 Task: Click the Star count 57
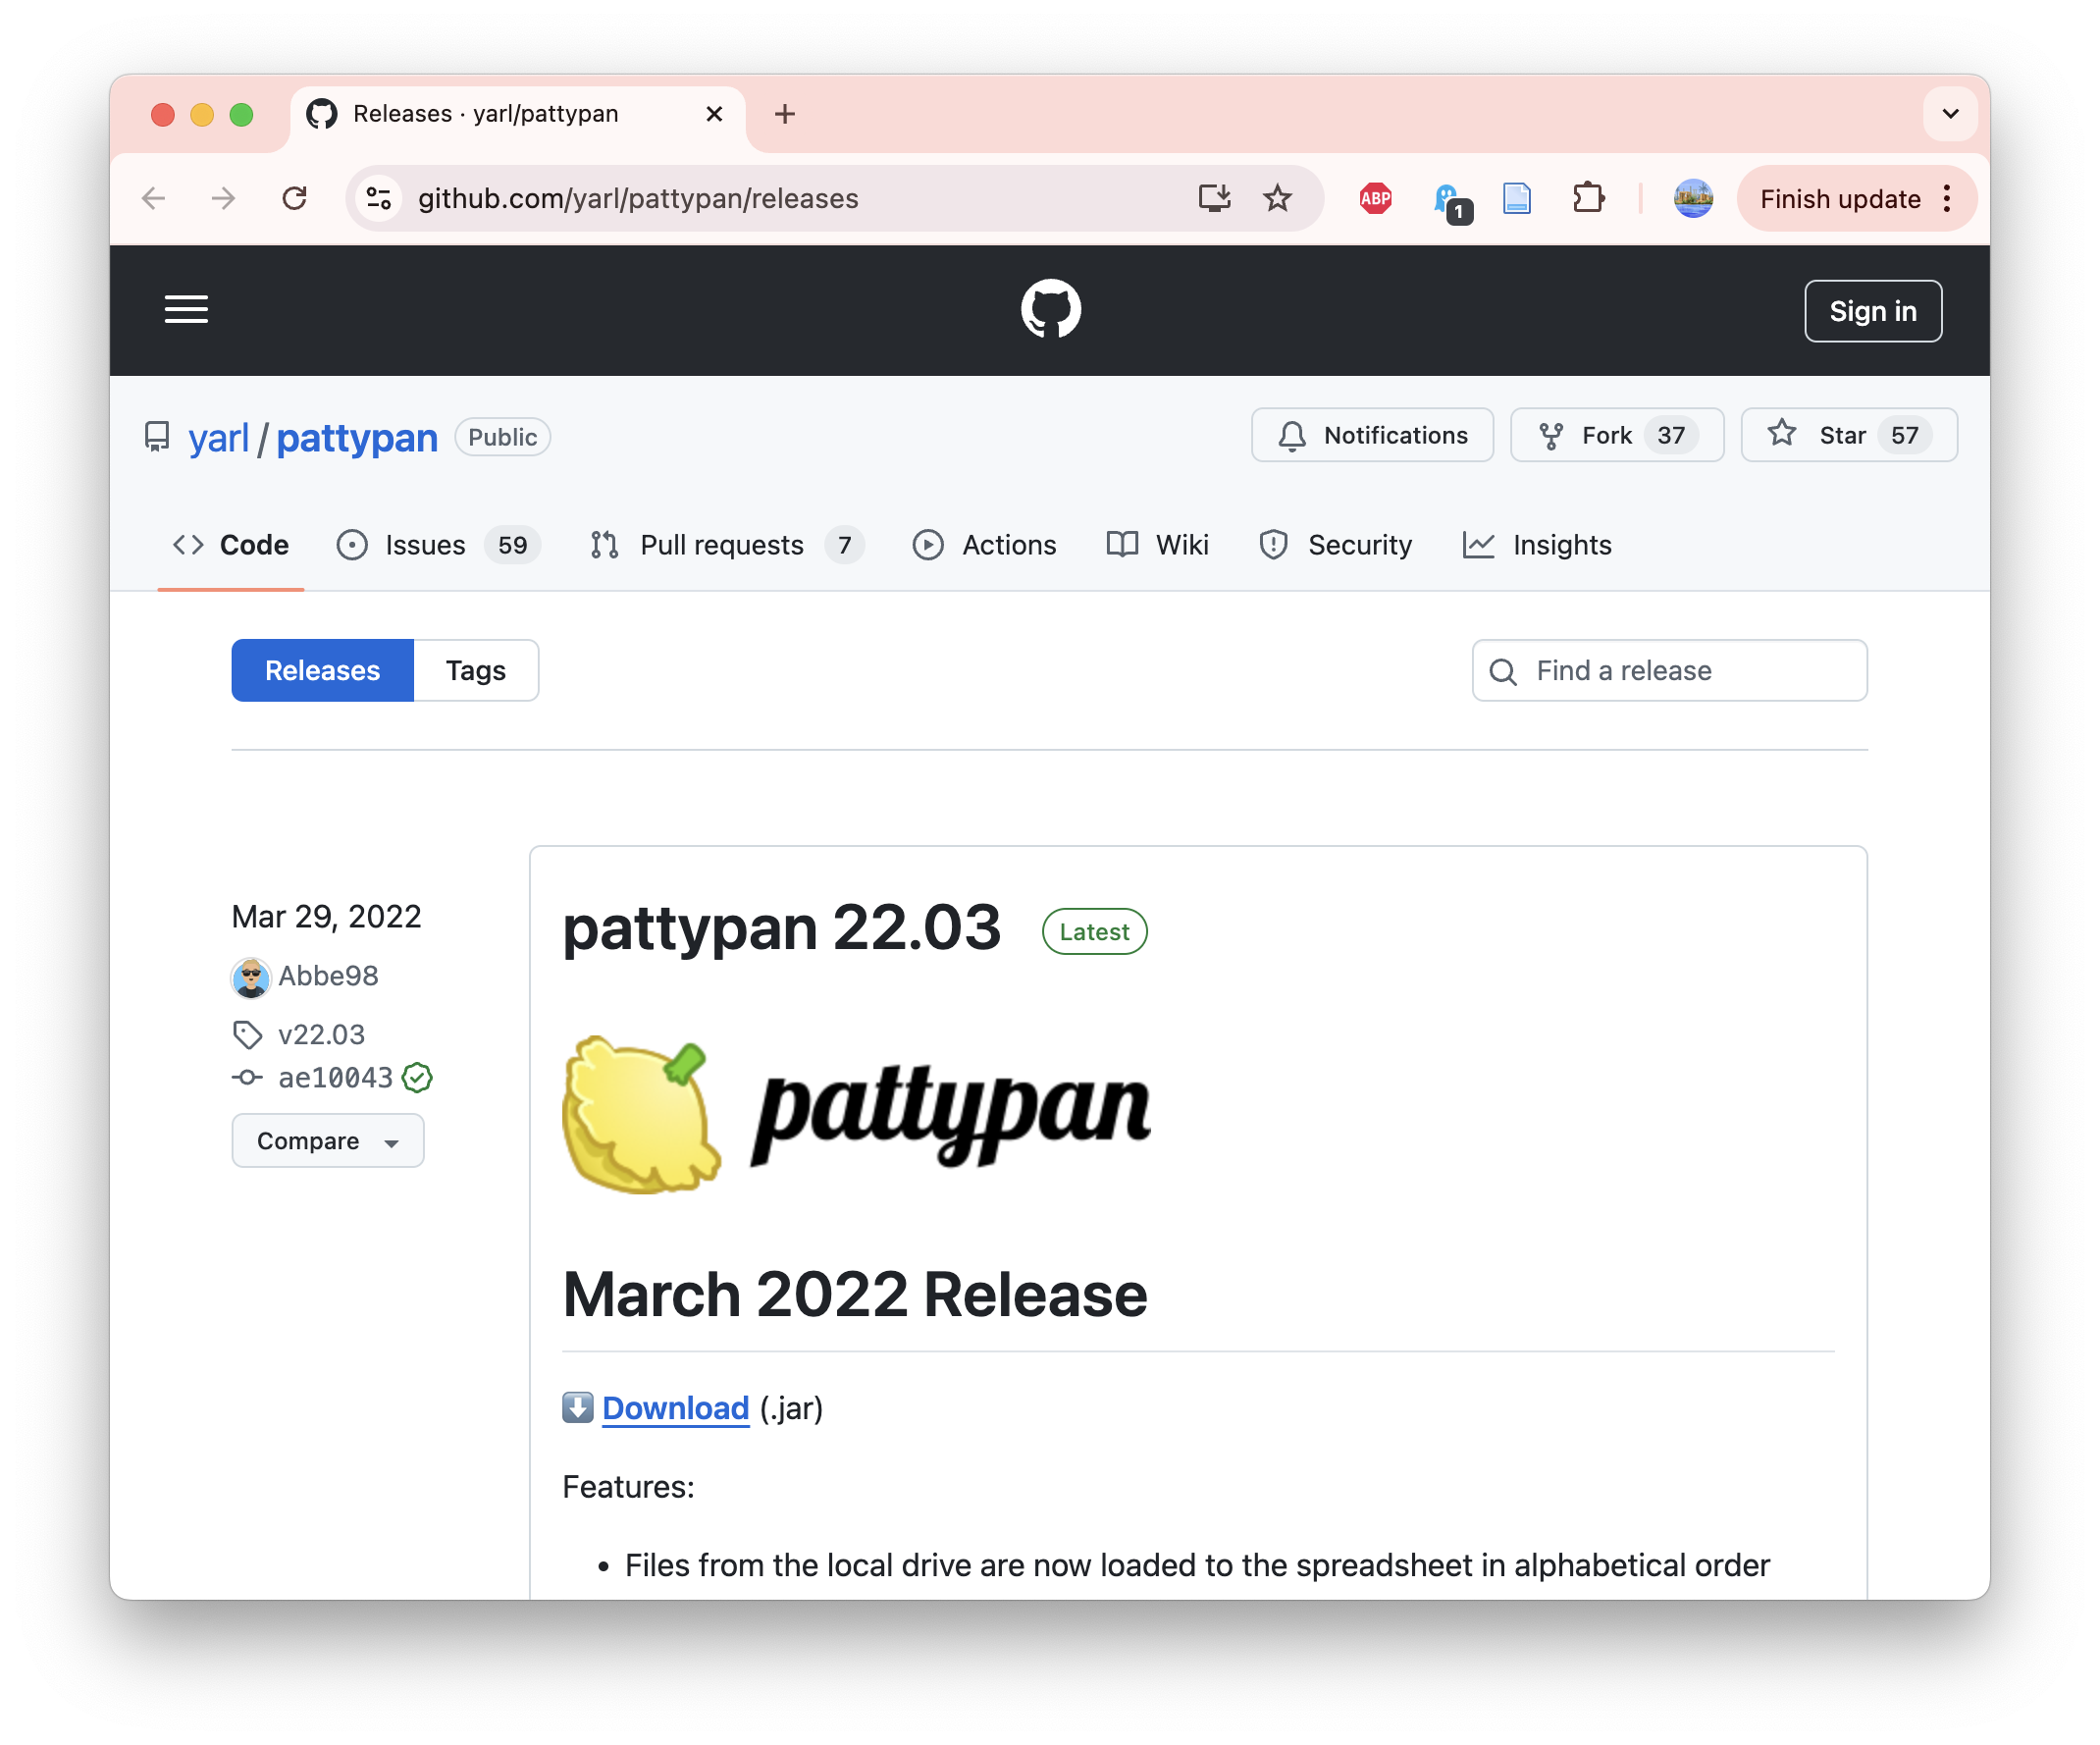point(1904,435)
